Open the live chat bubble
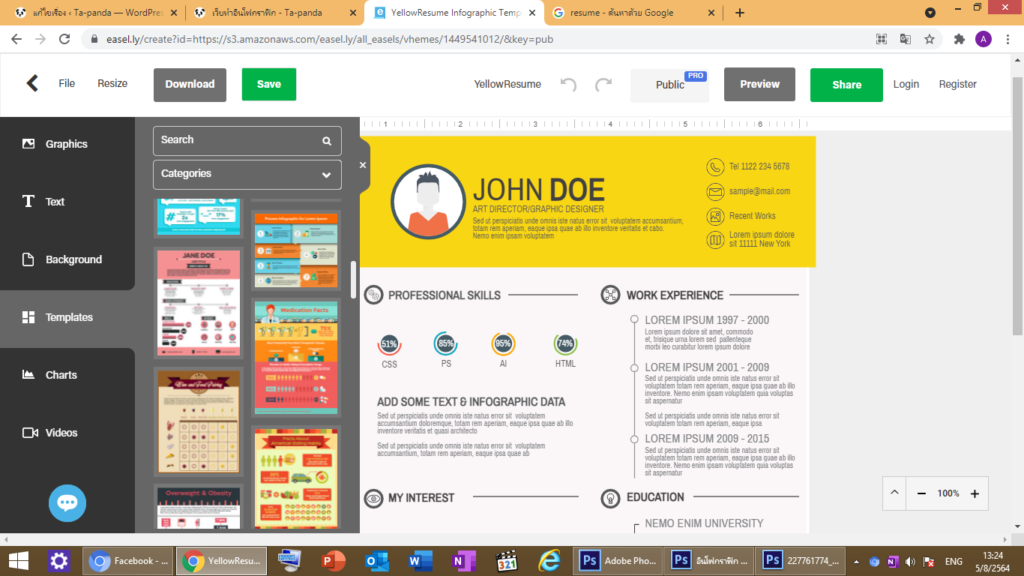The height and width of the screenshot is (576, 1024). [67, 502]
